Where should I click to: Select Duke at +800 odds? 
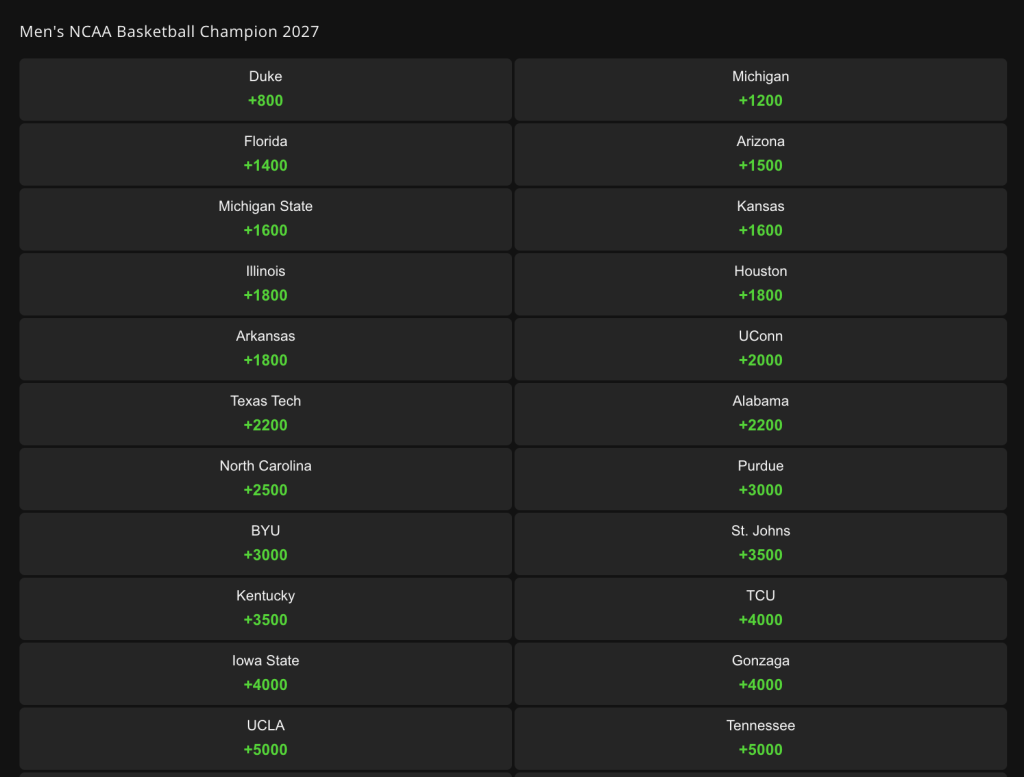[x=265, y=89]
